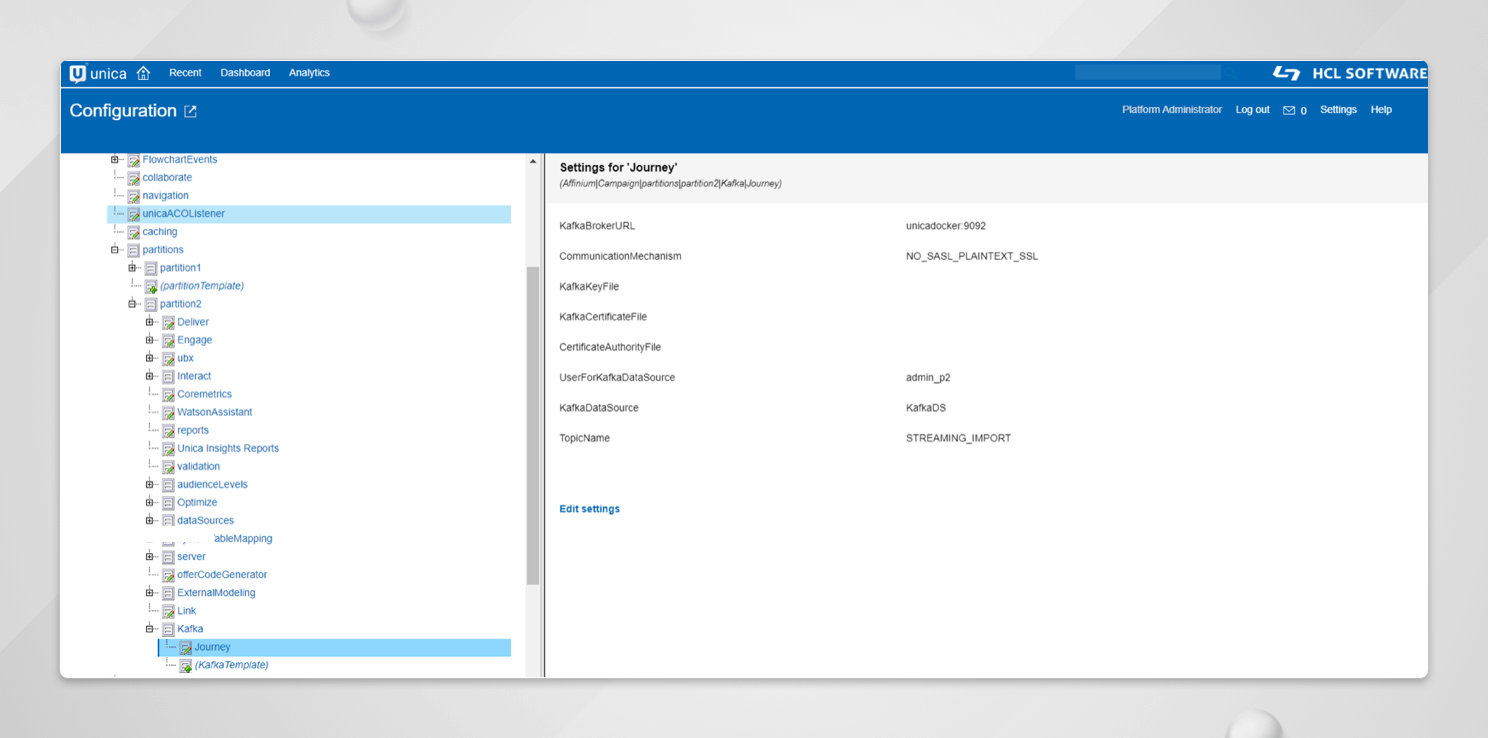The height and width of the screenshot is (738, 1488).
Task: Expand the partition1 tree node
Action: coord(132,268)
